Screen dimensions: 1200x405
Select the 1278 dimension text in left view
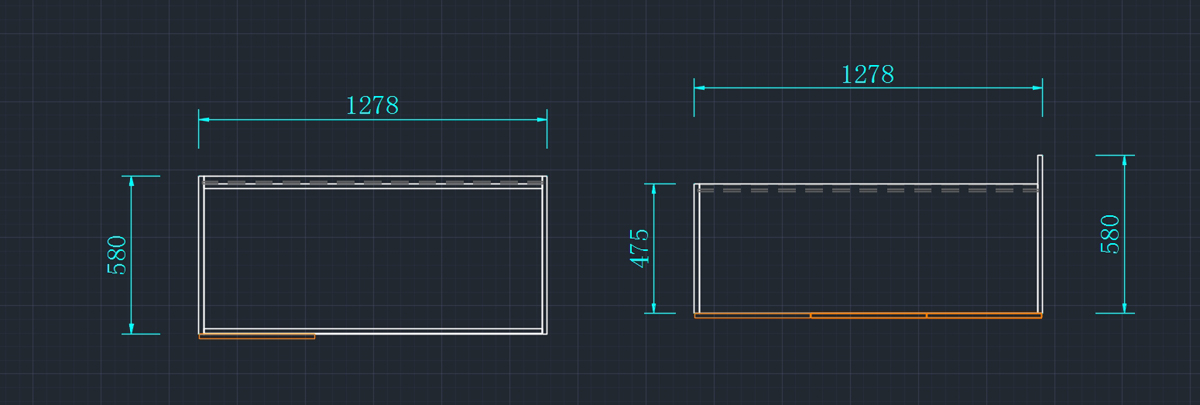(372, 105)
